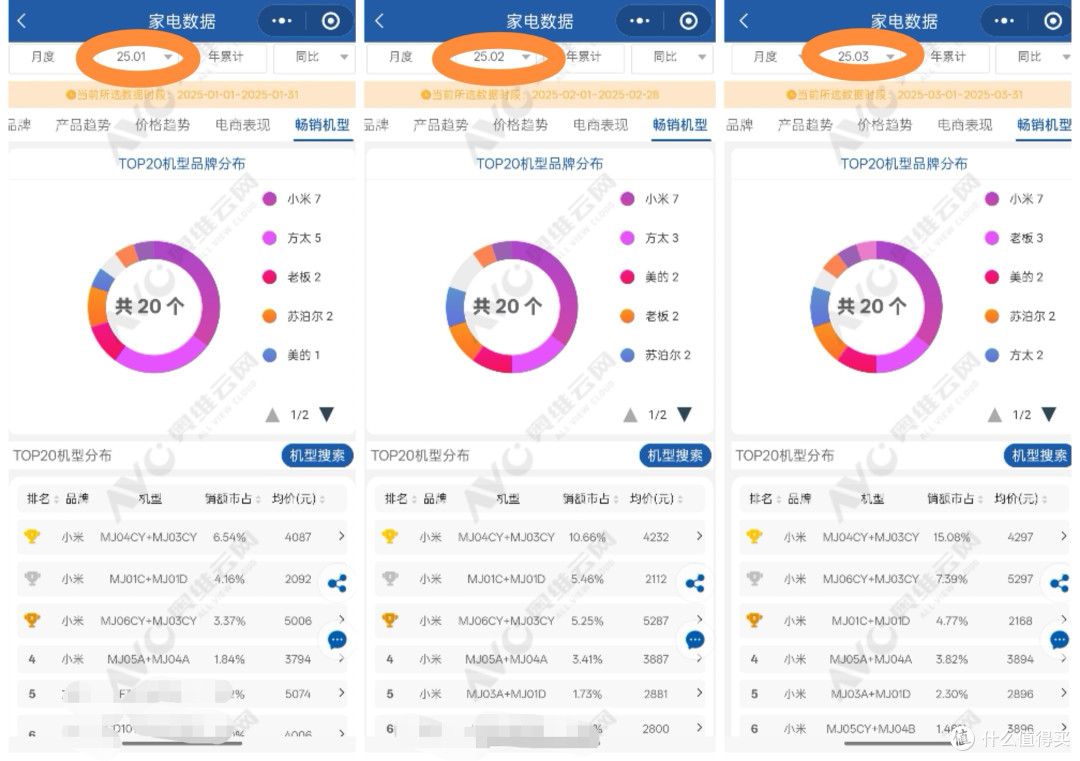
Task: Tap the donut chart on the 25.03 screen
Action: [876, 306]
